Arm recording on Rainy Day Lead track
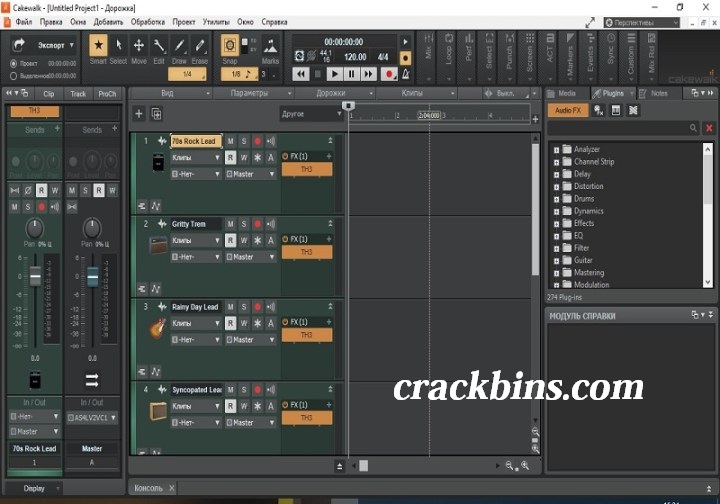Image resolution: width=720 pixels, height=504 pixels. [x=258, y=307]
